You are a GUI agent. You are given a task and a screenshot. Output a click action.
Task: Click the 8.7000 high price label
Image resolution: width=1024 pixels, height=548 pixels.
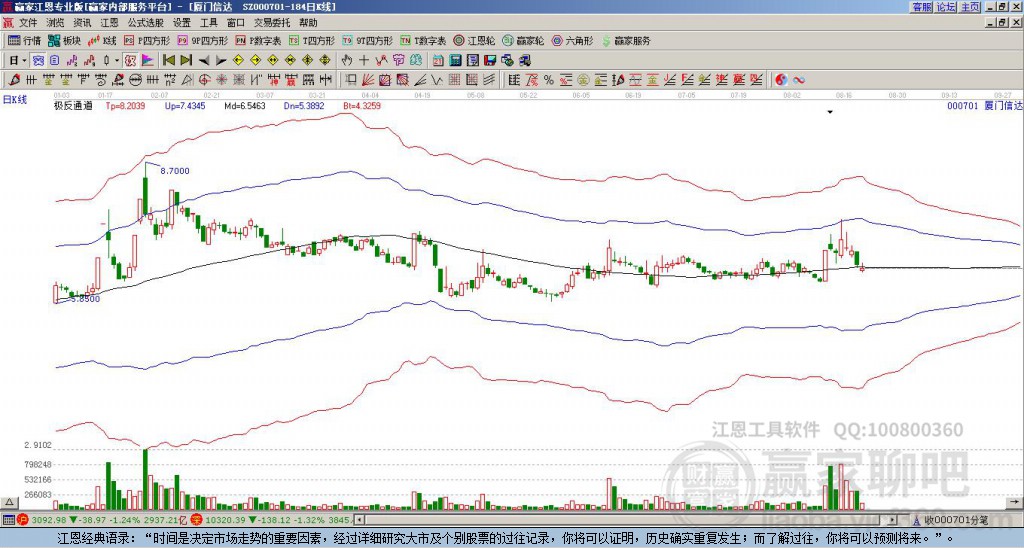pos(175,171)
